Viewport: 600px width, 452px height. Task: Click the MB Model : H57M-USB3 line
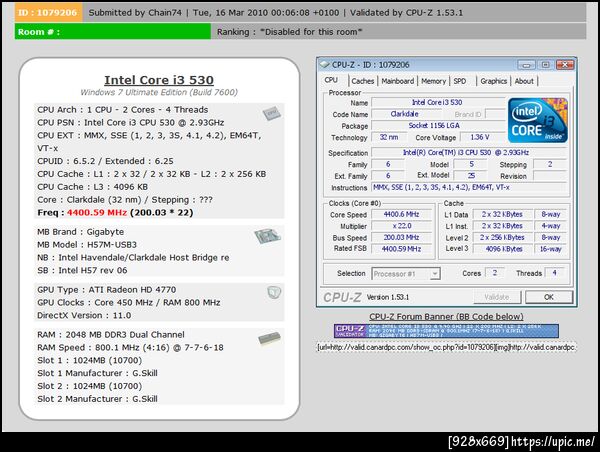pyautogui.click(x=87, y=245)
